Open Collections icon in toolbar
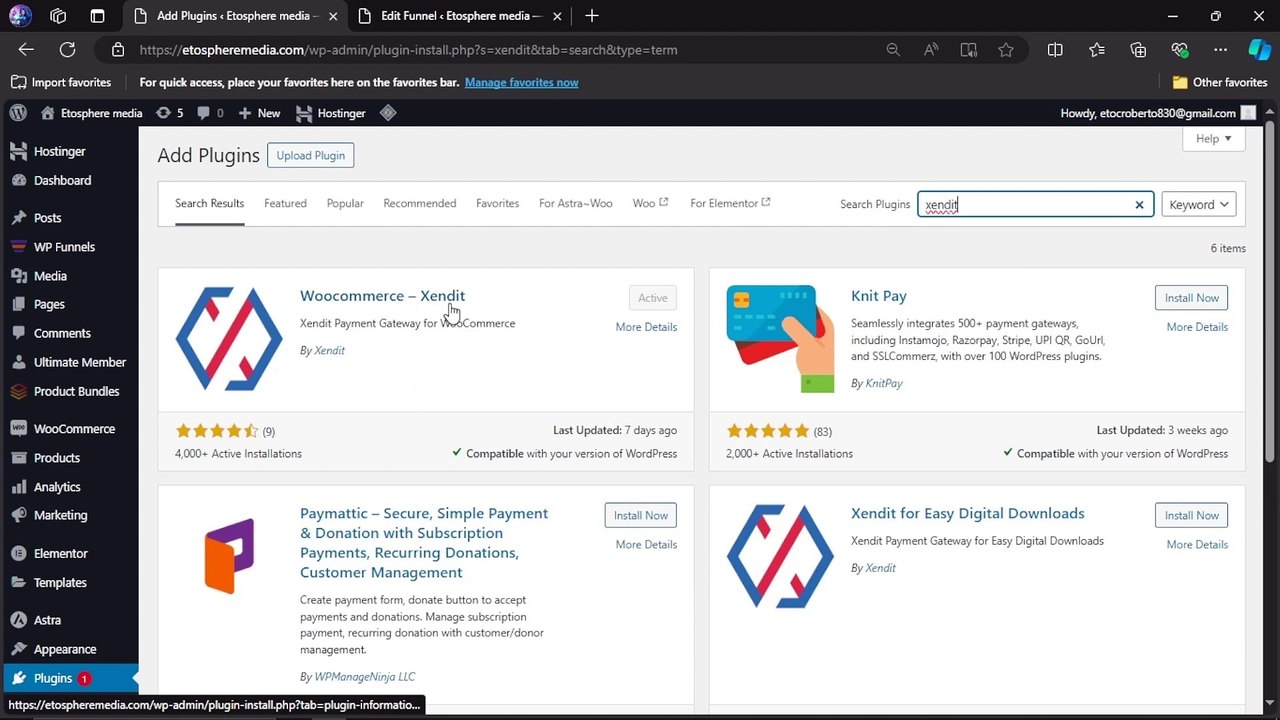 1138,50
